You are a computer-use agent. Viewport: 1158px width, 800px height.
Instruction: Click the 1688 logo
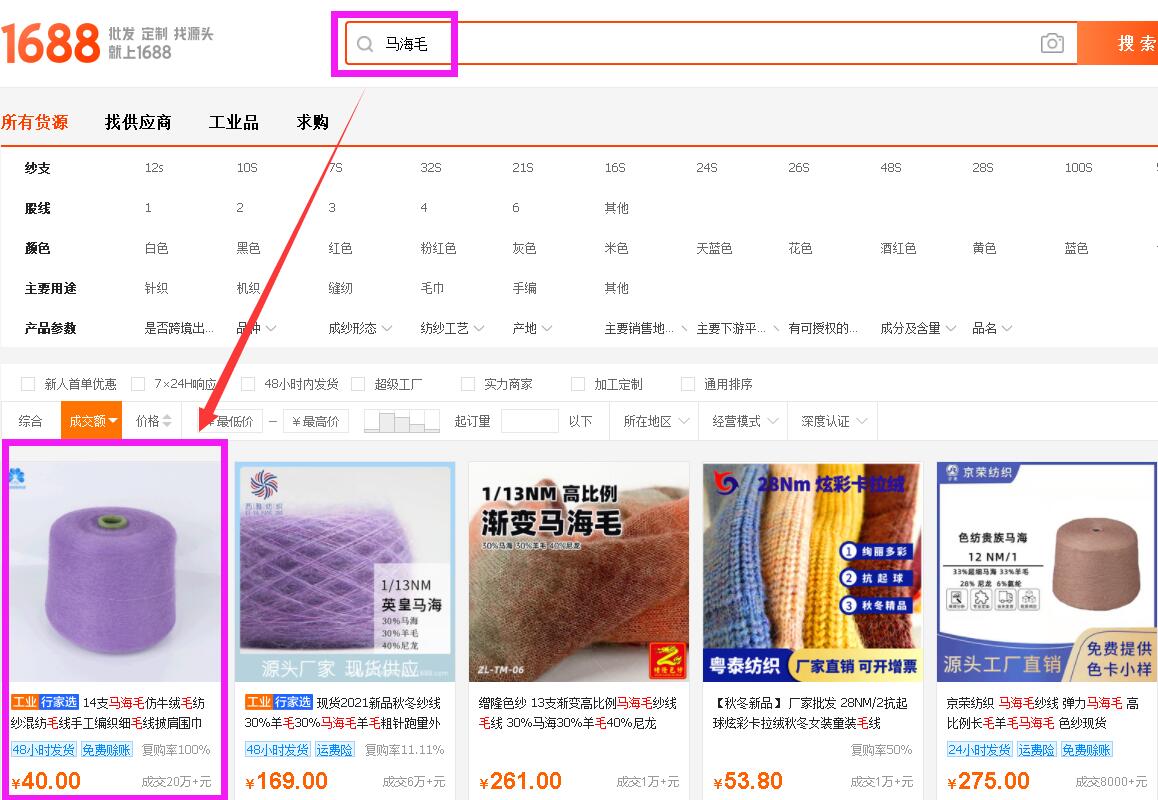pos(50,43)
